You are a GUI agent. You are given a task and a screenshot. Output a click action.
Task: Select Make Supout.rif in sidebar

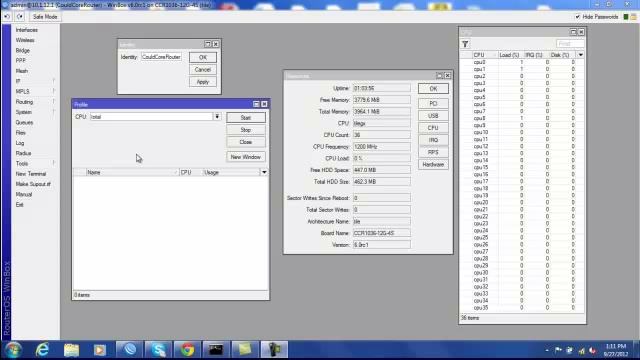[33, 184]
